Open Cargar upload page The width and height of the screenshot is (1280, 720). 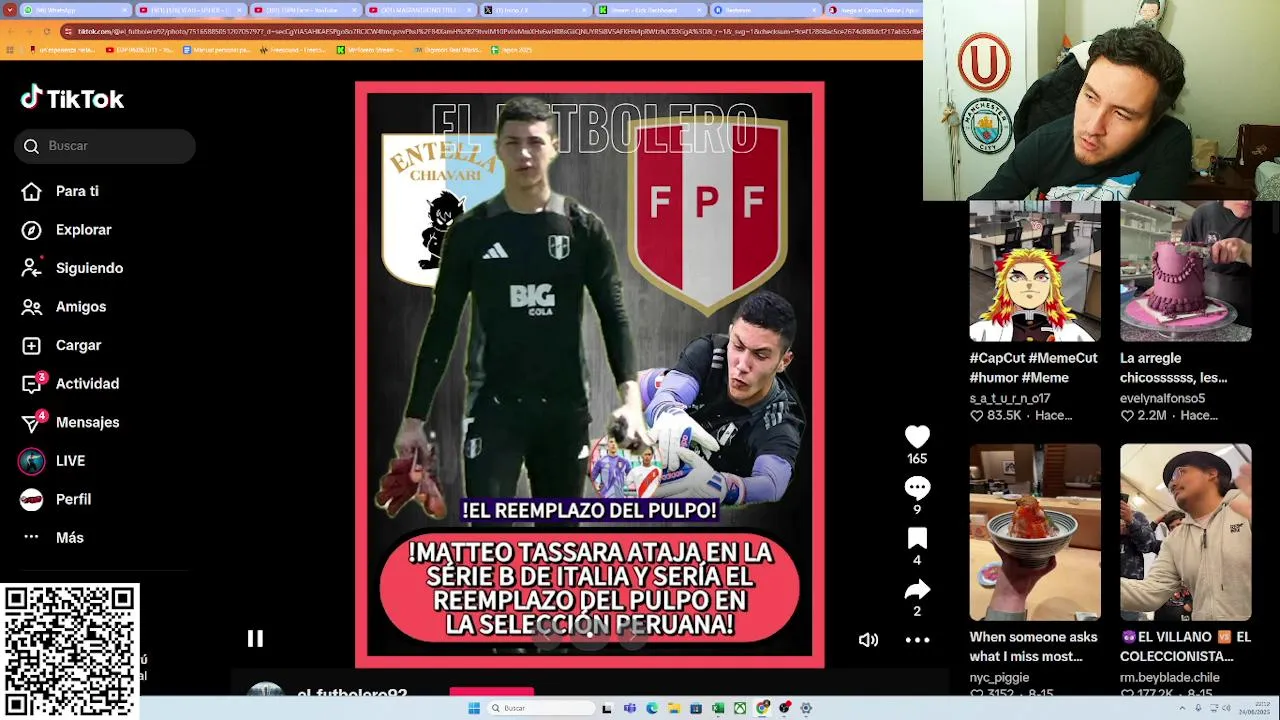[x=78, y=345]
